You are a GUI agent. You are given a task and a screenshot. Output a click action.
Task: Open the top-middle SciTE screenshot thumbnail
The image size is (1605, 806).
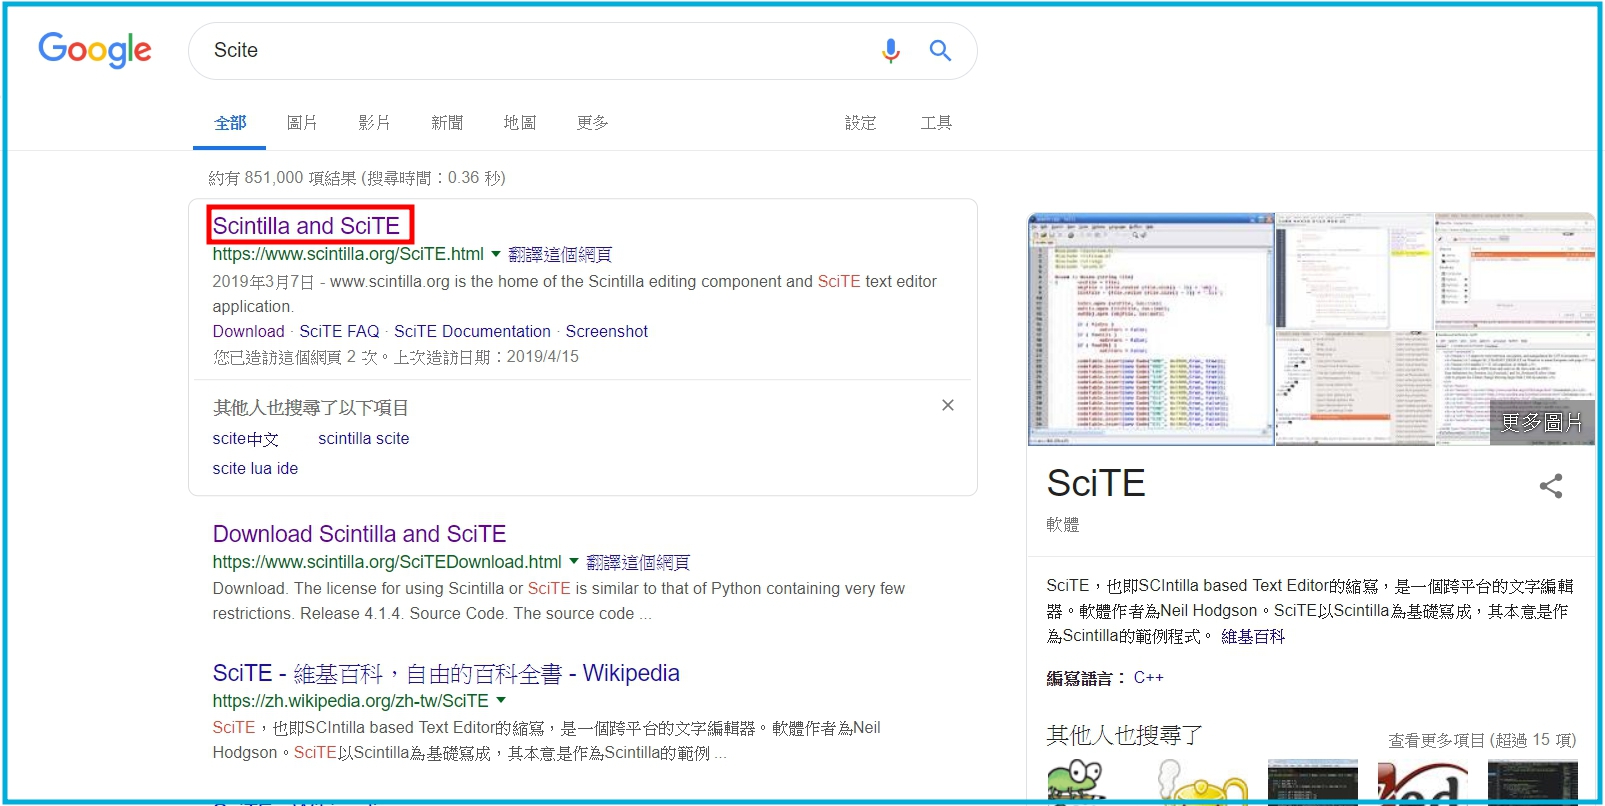point(1355,271)
